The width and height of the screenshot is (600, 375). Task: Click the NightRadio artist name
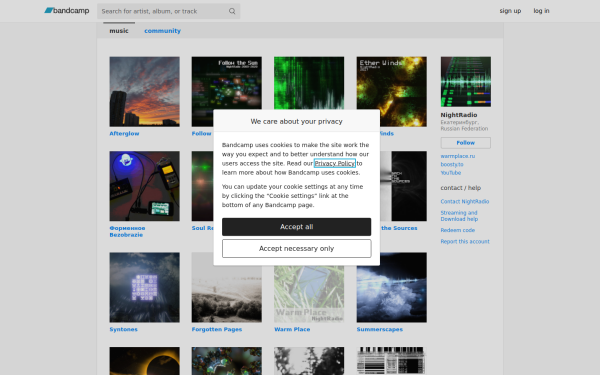459,115
